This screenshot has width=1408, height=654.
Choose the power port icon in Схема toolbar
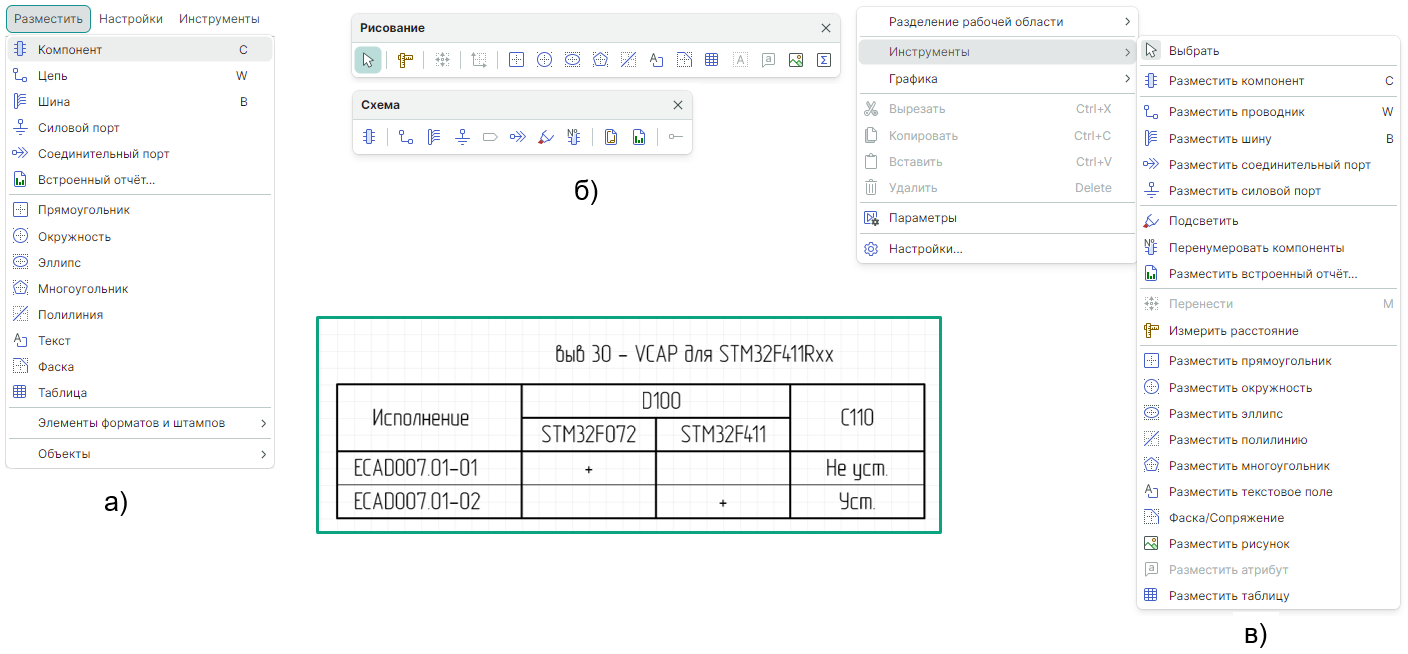[462, 137]
